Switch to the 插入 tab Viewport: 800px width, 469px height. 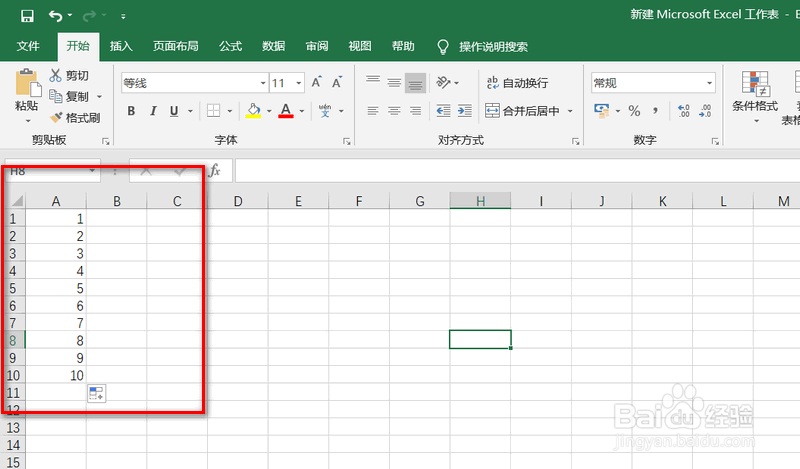coord(121,46)
